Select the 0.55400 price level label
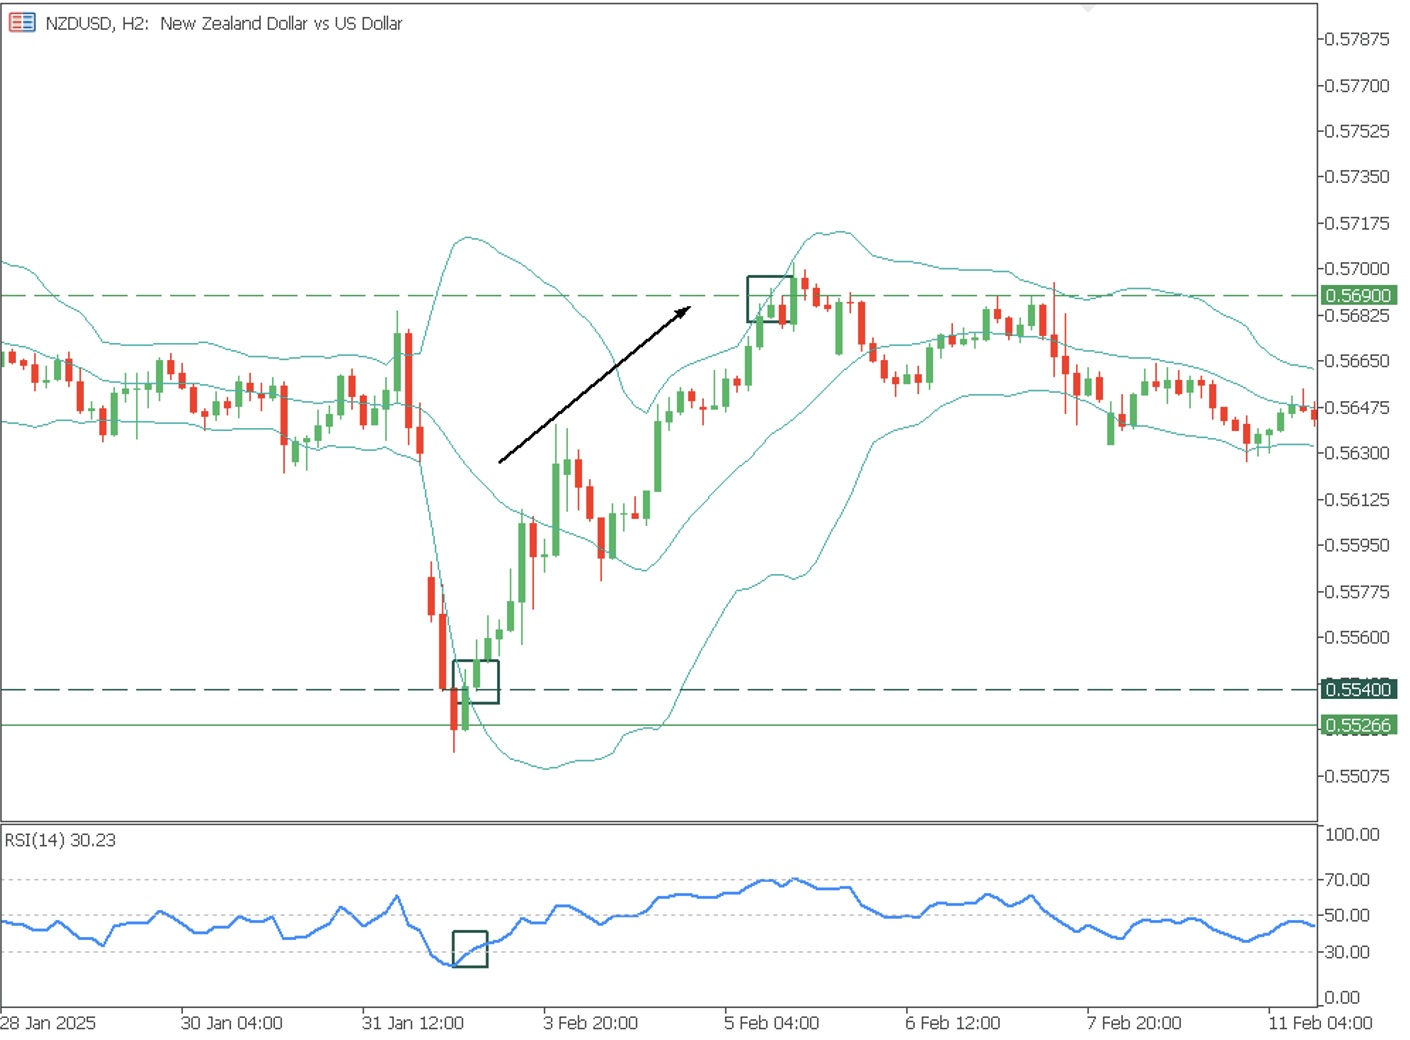 point(1358,689)
